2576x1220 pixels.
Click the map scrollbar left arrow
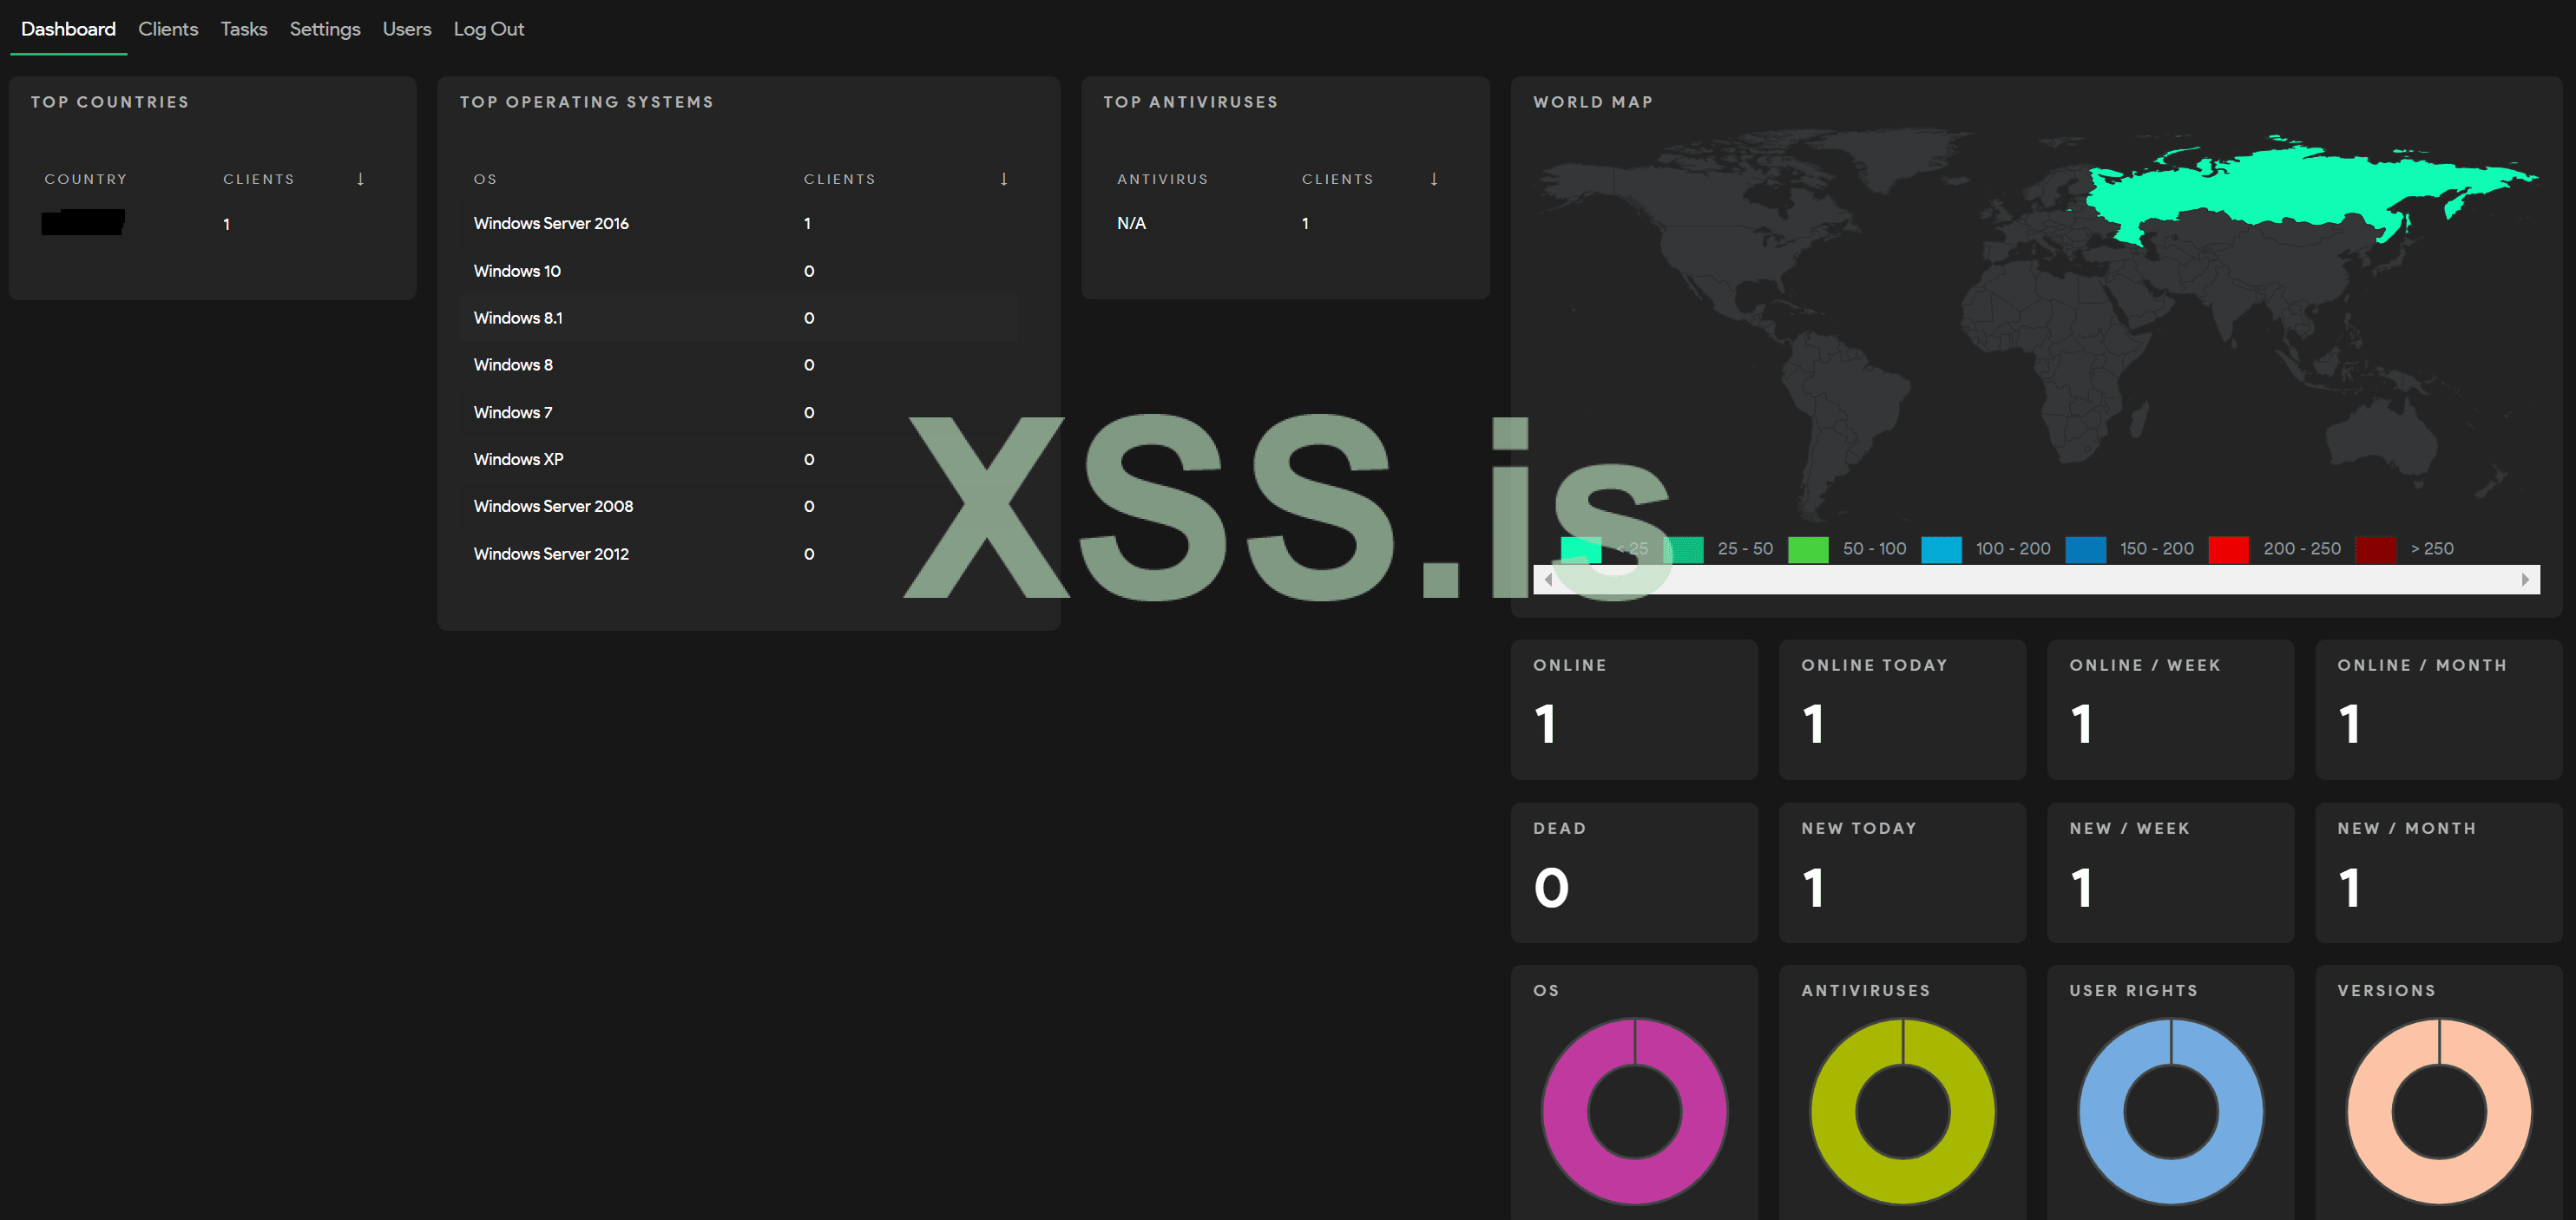1548,580
